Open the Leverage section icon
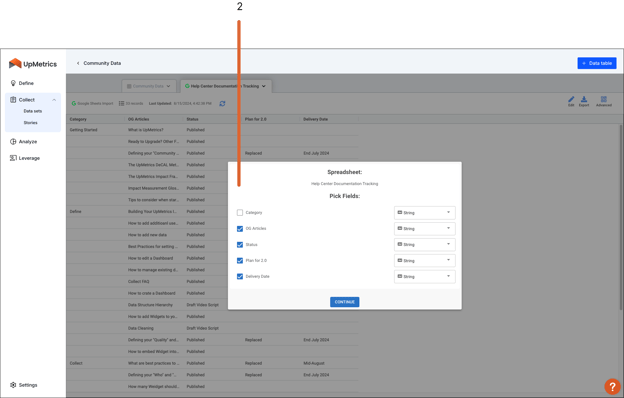Viewport: 624px width, 398px height. 13,158
